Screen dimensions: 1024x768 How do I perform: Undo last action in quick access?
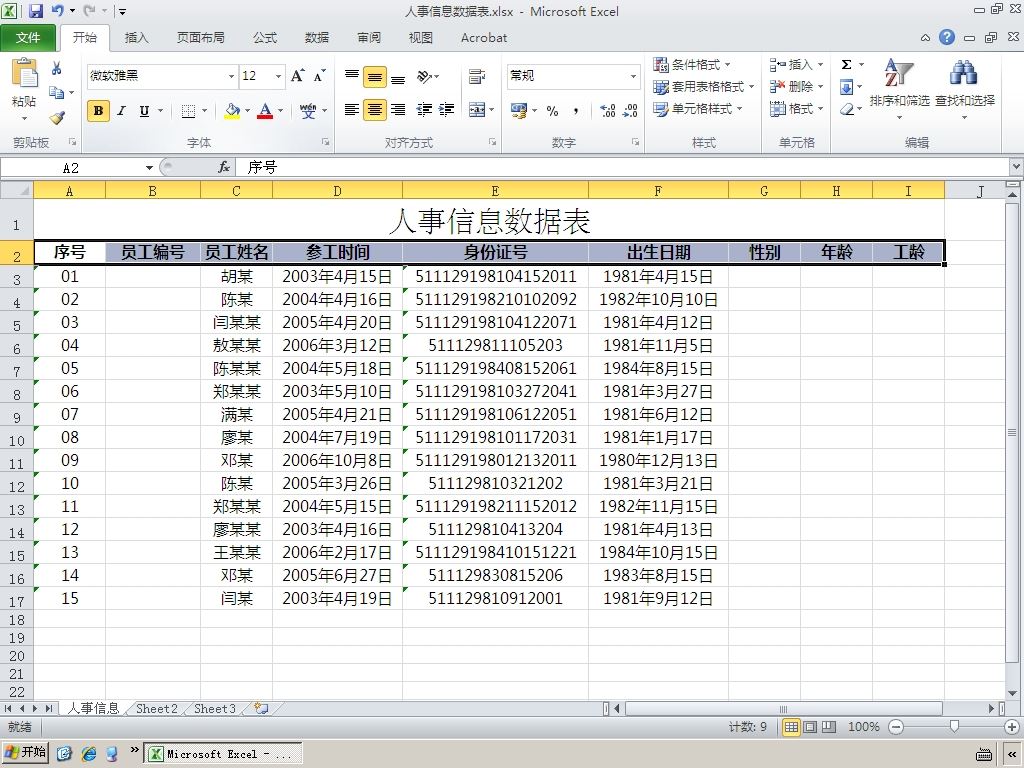57,11
